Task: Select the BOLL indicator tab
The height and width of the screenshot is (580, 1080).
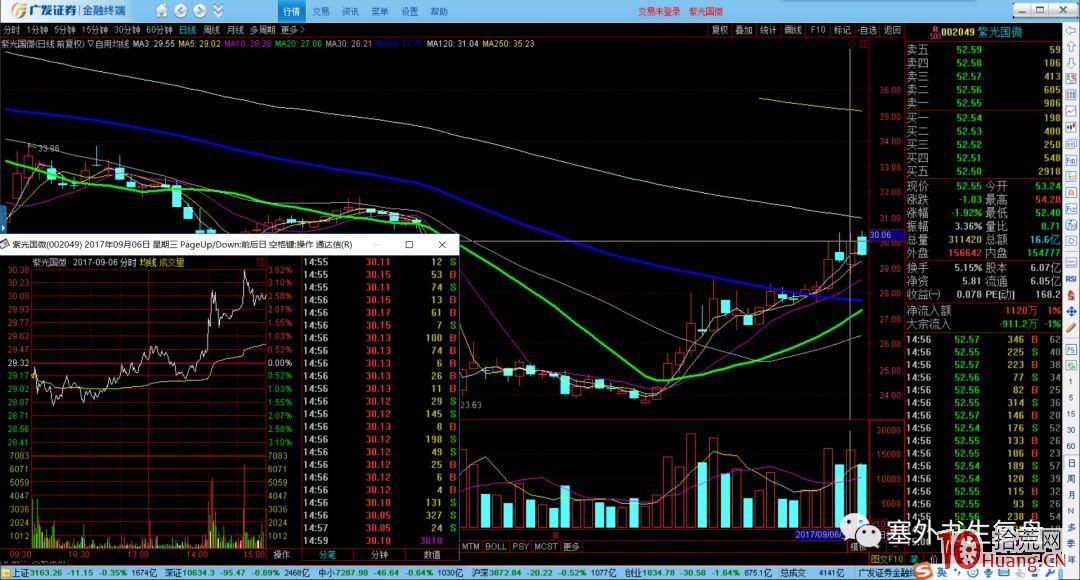Action: point(496,546)
